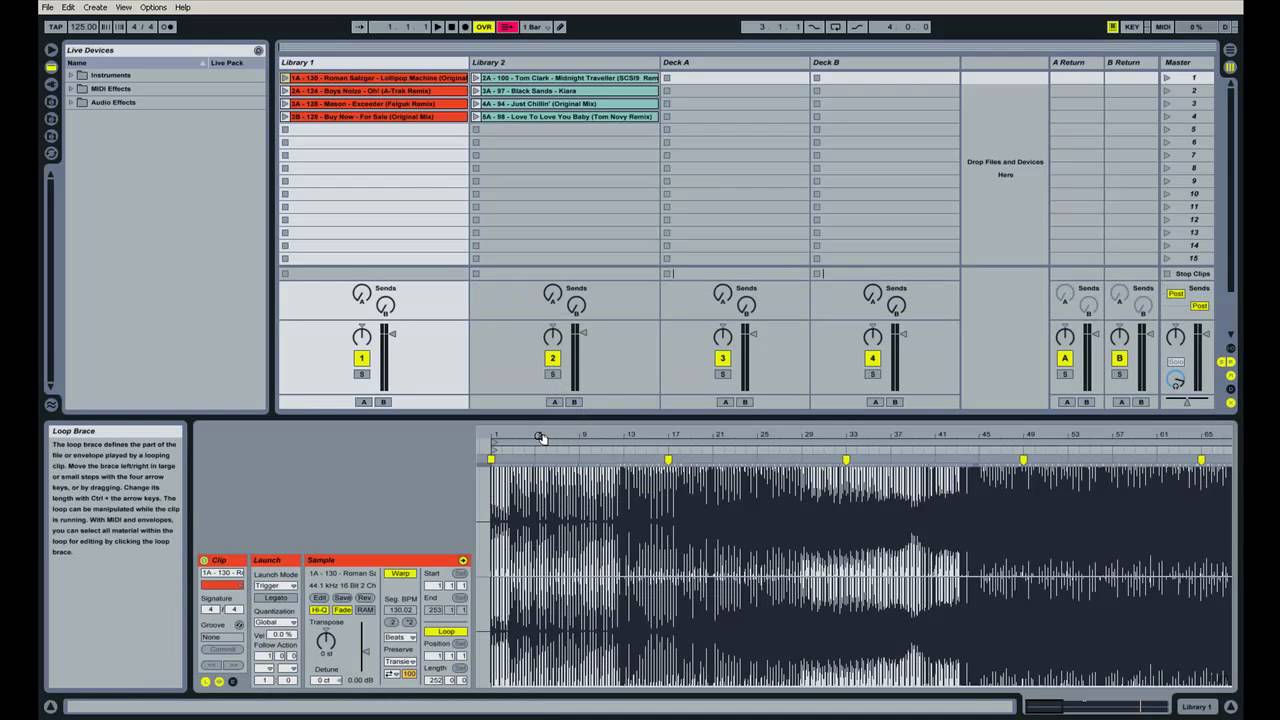Screen dimensions: 1280x720
Task: Toggle the A Return track activator
Action: coord(1065,358)
